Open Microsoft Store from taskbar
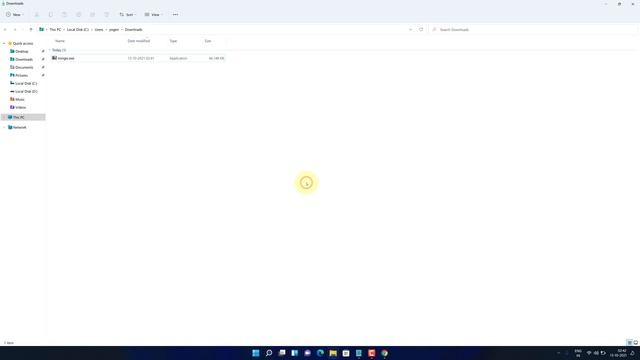Viewport: 640px width, 360px height. pos(346,353)
